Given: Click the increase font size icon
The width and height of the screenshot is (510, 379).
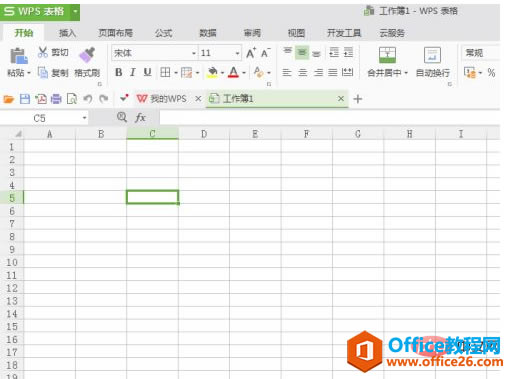Looking at the screenshot, I should 251,53.
